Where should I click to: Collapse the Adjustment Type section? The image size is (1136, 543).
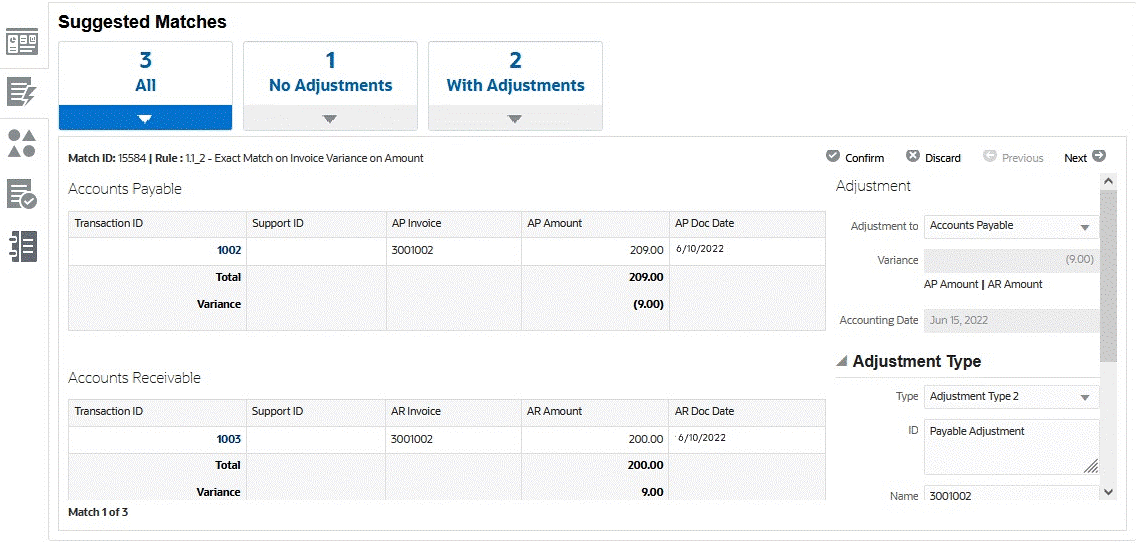(841, 362)
